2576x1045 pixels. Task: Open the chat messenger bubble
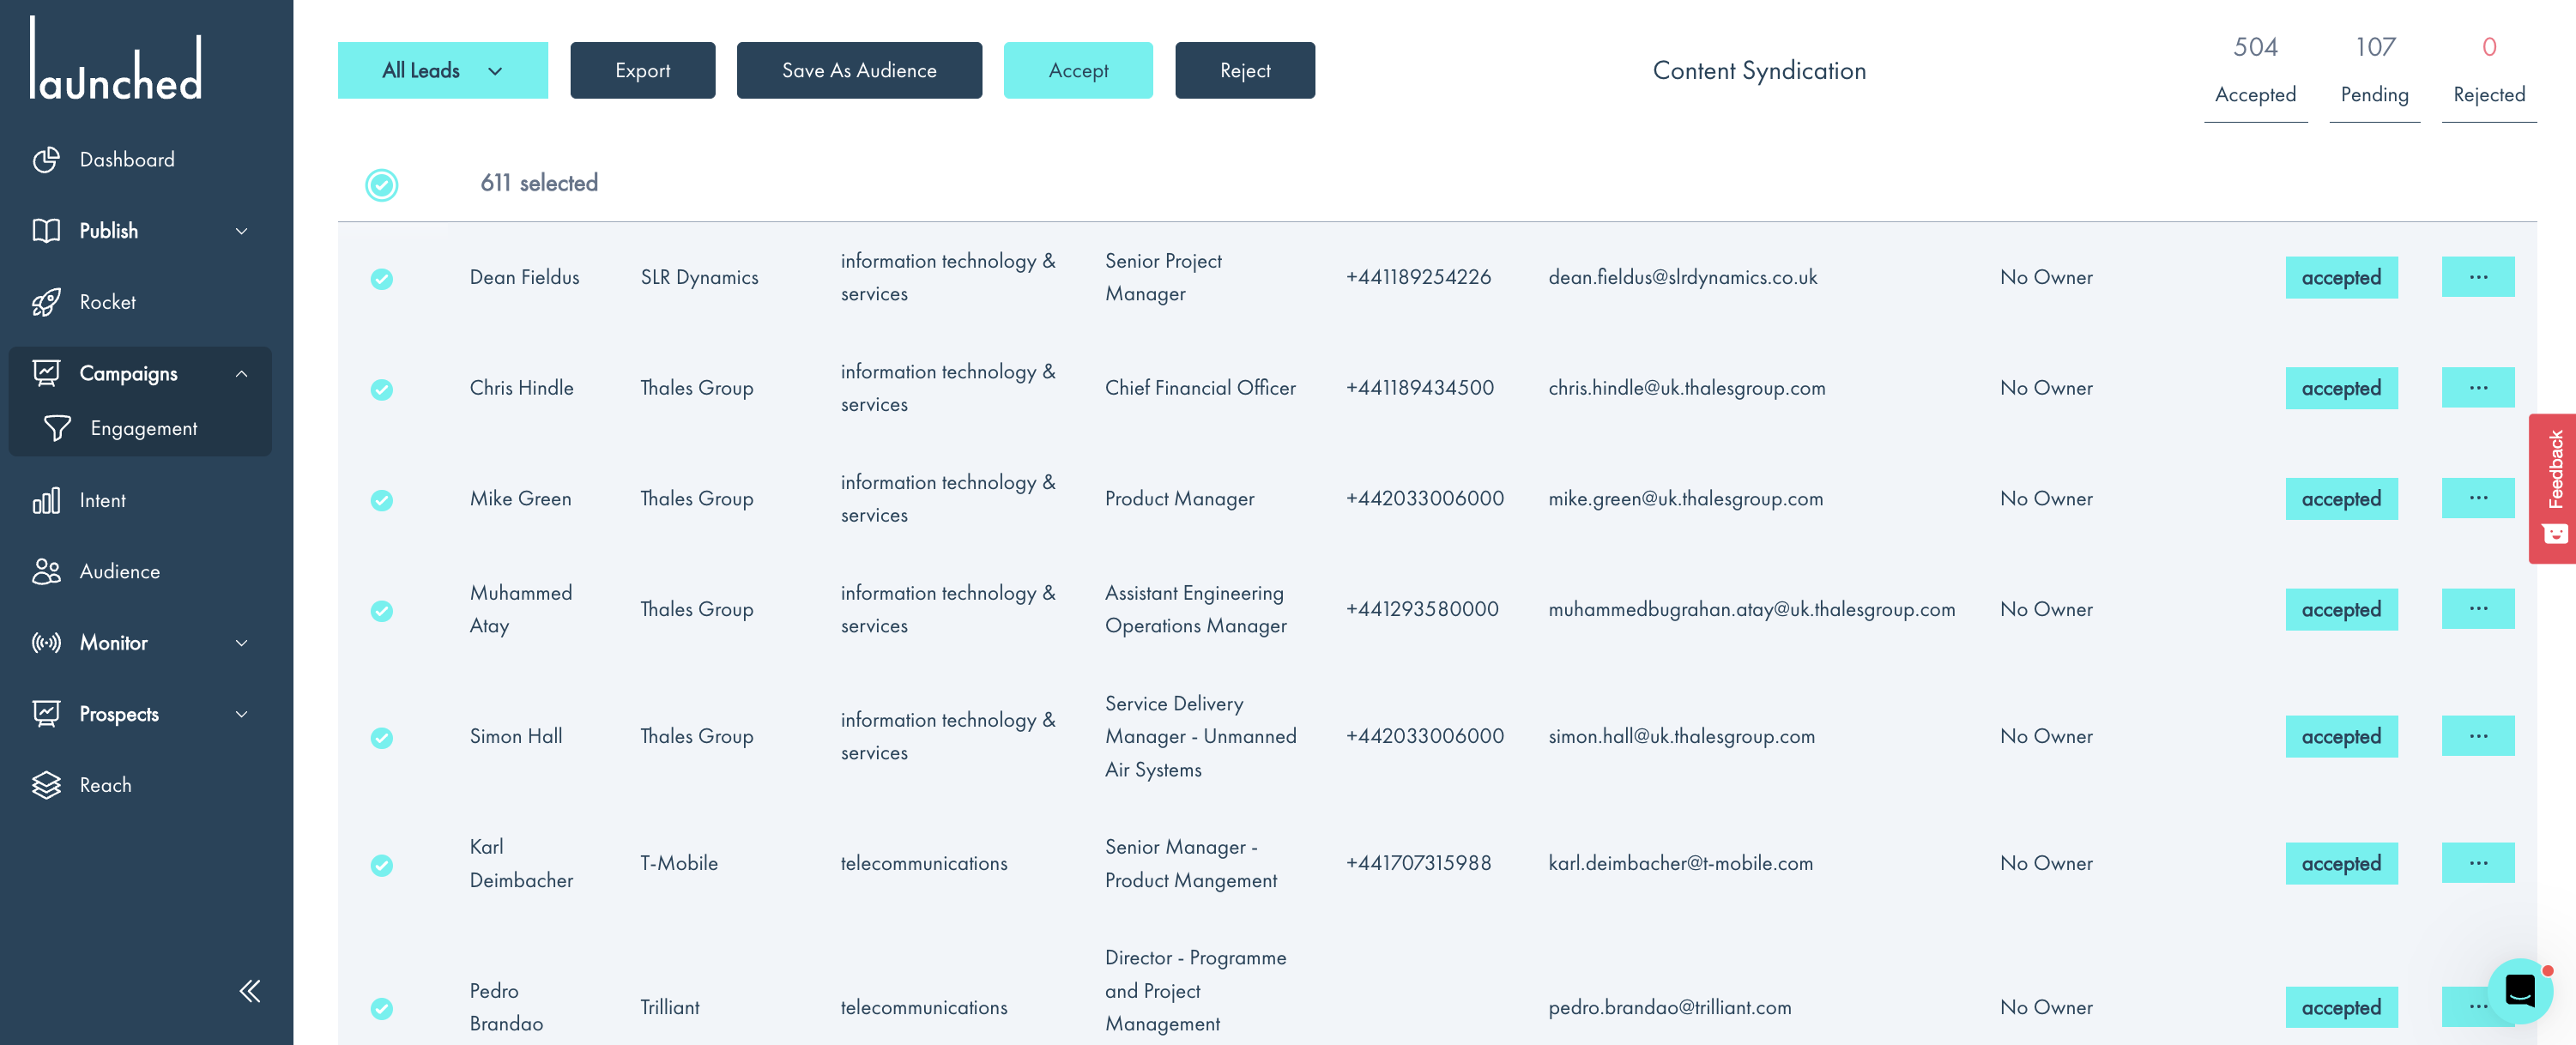pos(2519,991)
